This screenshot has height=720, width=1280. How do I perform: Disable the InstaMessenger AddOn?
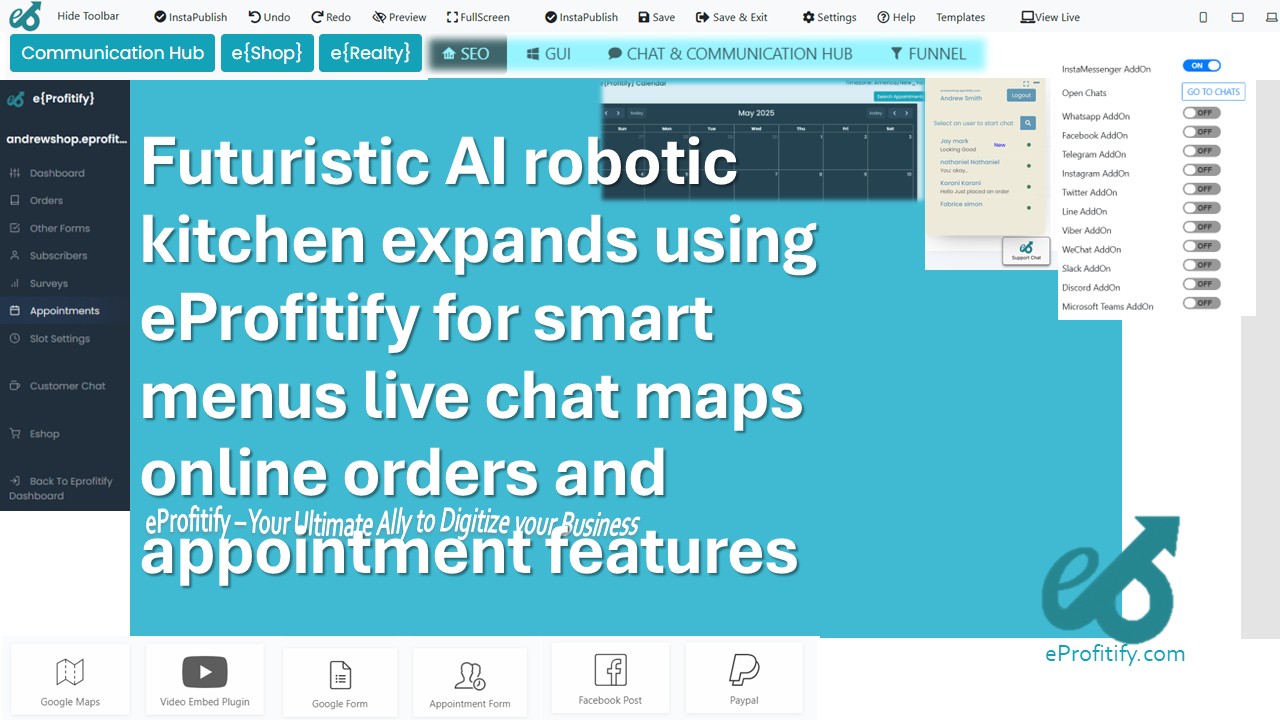click(1202, 65)
